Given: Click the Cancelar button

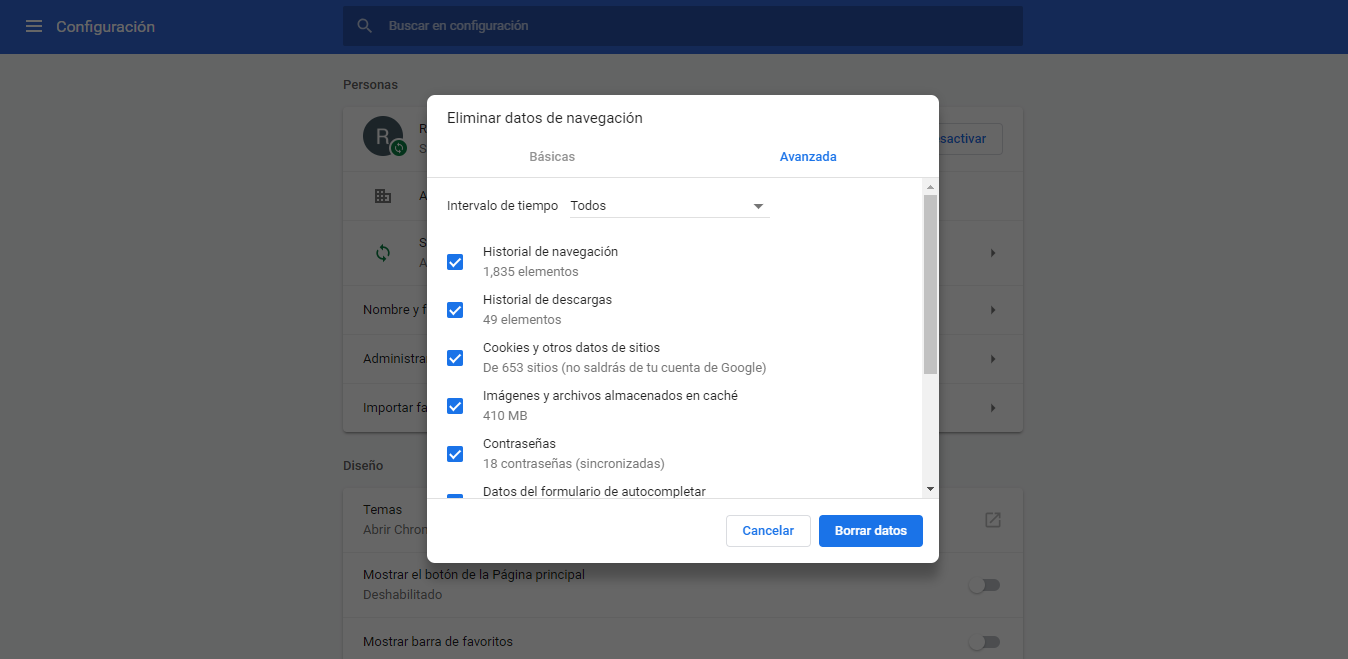Looking at the screenshot, I should (768, 531).
